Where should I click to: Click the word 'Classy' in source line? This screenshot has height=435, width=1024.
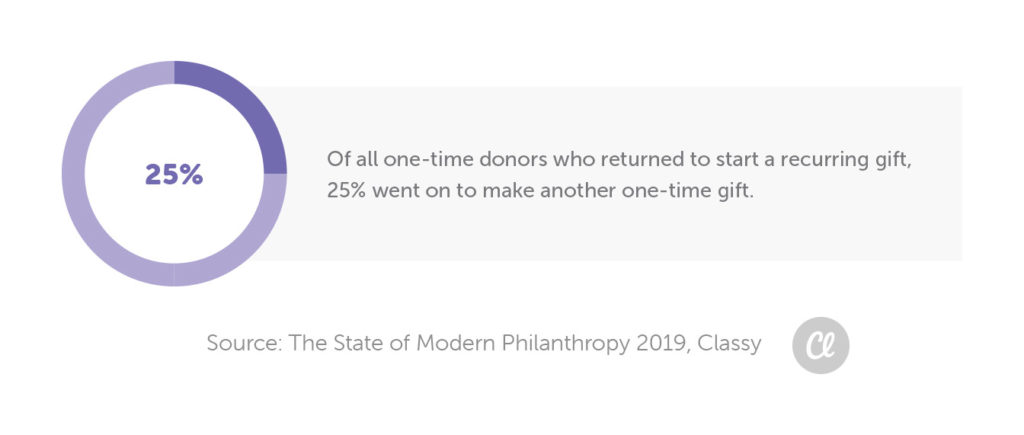[729, 345]
